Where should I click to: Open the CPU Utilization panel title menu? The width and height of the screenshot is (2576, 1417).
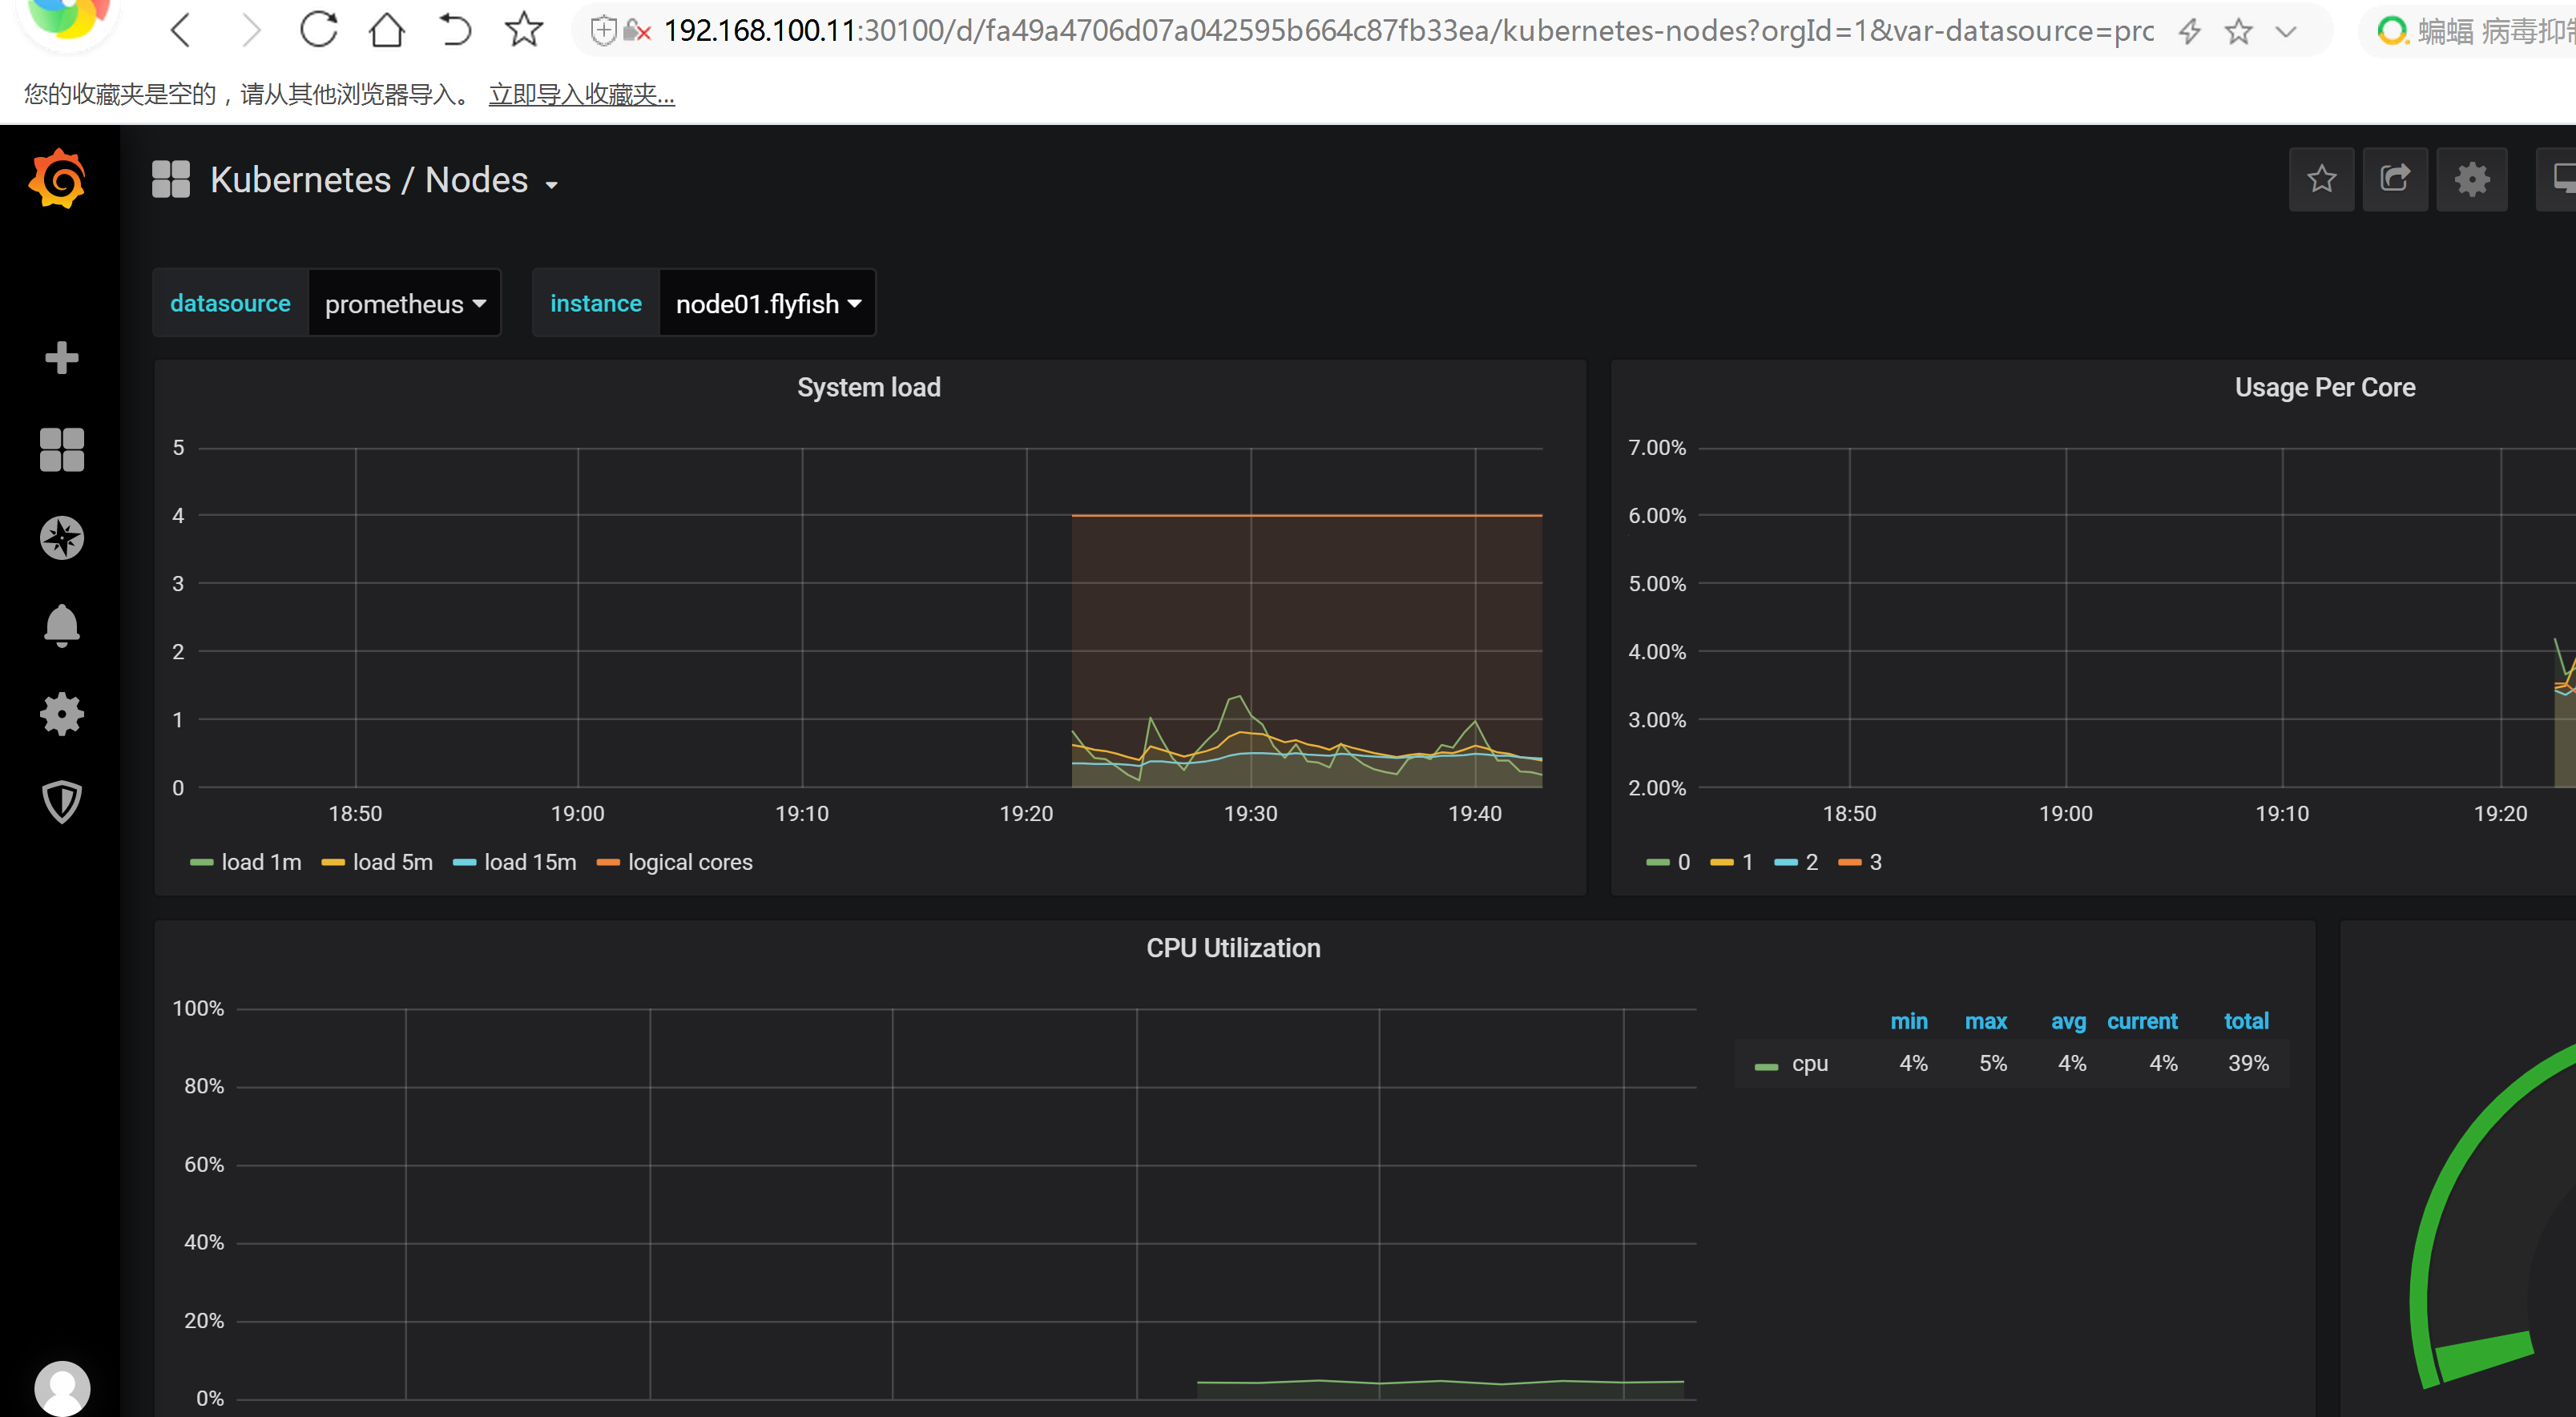(1233, 948)
